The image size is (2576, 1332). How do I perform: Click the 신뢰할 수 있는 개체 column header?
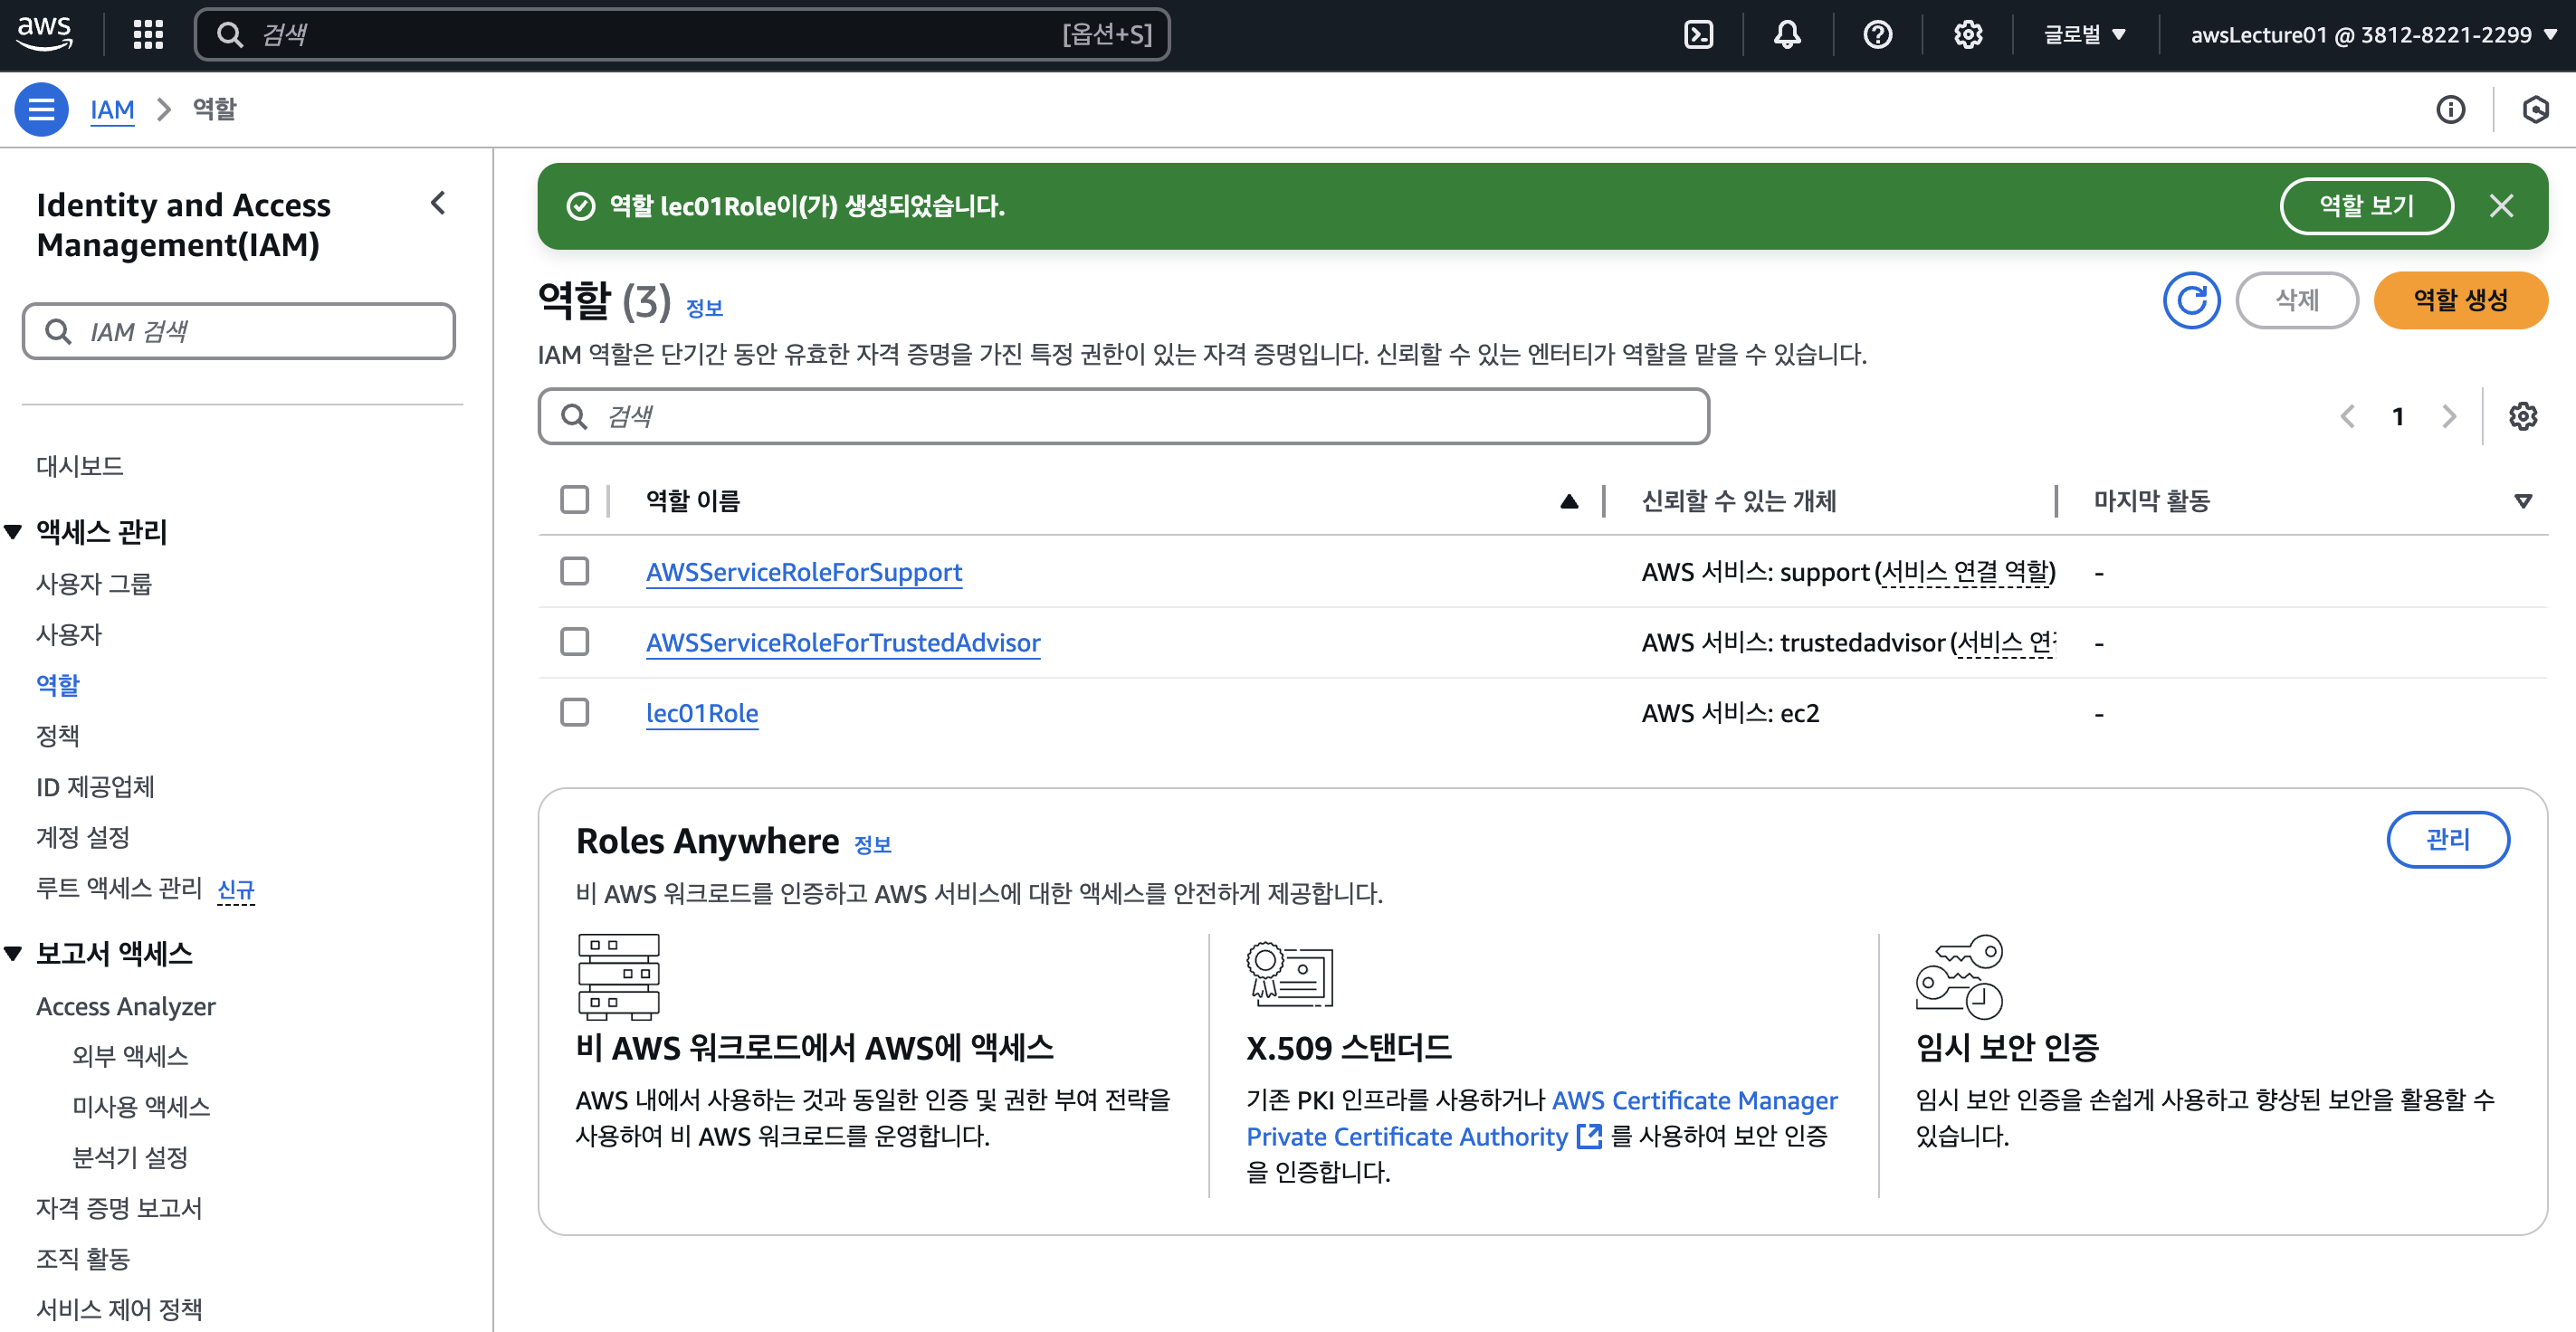pos(1739,501)
